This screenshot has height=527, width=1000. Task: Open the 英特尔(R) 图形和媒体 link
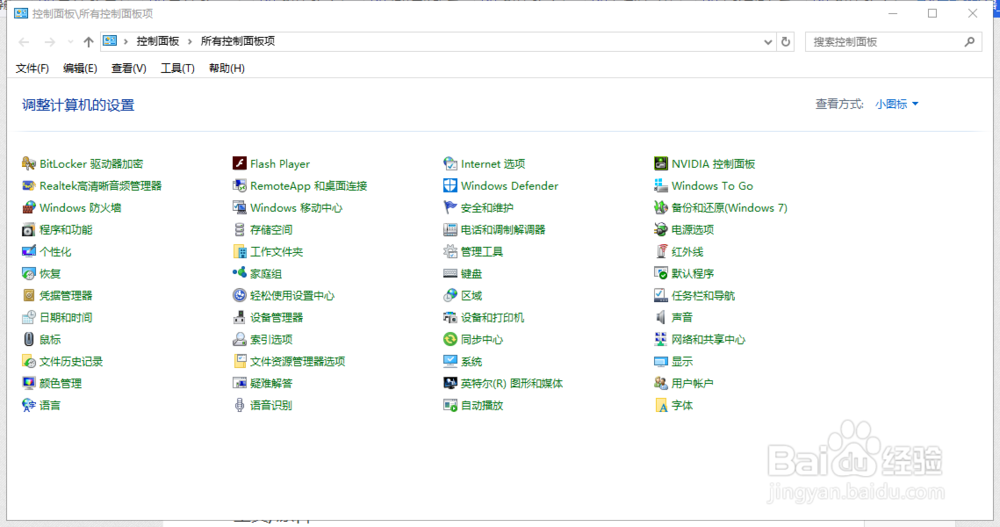[x=511, y=383]
